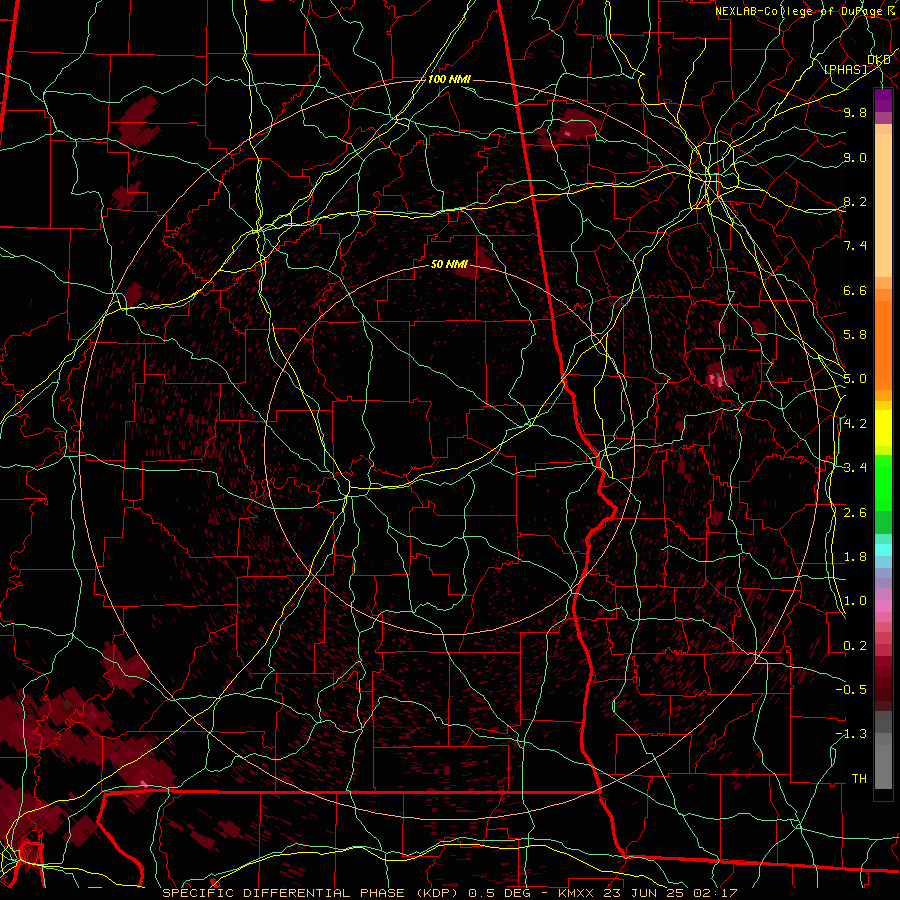Image resolution: width=900 pixels, height=900 pixels.
Task: Select the 9.0 value on the color scale
Action: pyautogui.click(x=855, y=158)
